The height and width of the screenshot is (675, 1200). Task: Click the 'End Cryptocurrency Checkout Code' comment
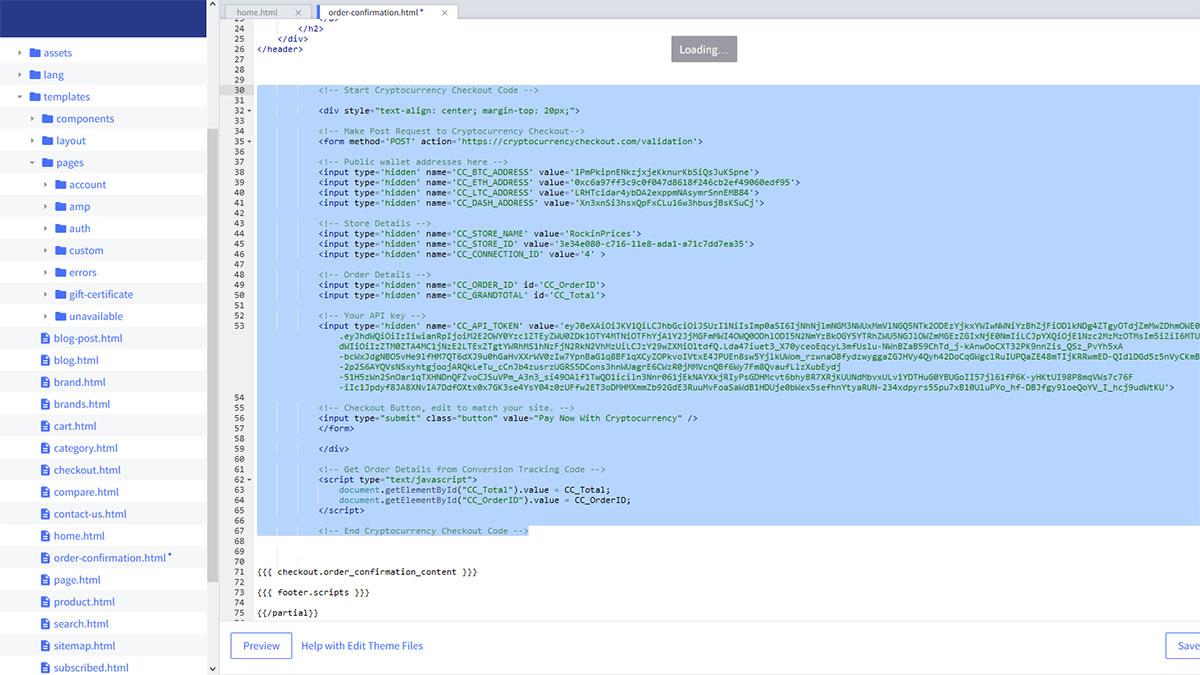(x=423, y=531)
